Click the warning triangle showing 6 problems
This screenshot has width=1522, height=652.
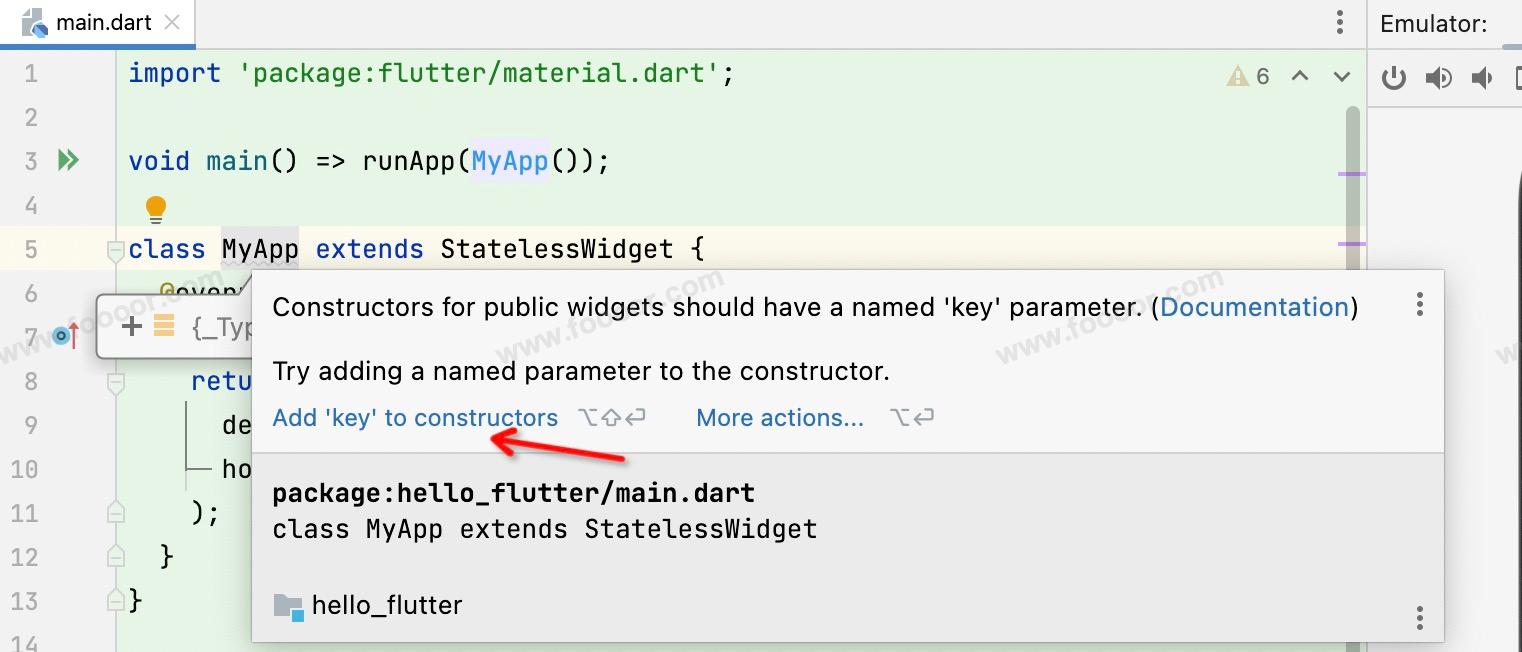point(1238,76)
